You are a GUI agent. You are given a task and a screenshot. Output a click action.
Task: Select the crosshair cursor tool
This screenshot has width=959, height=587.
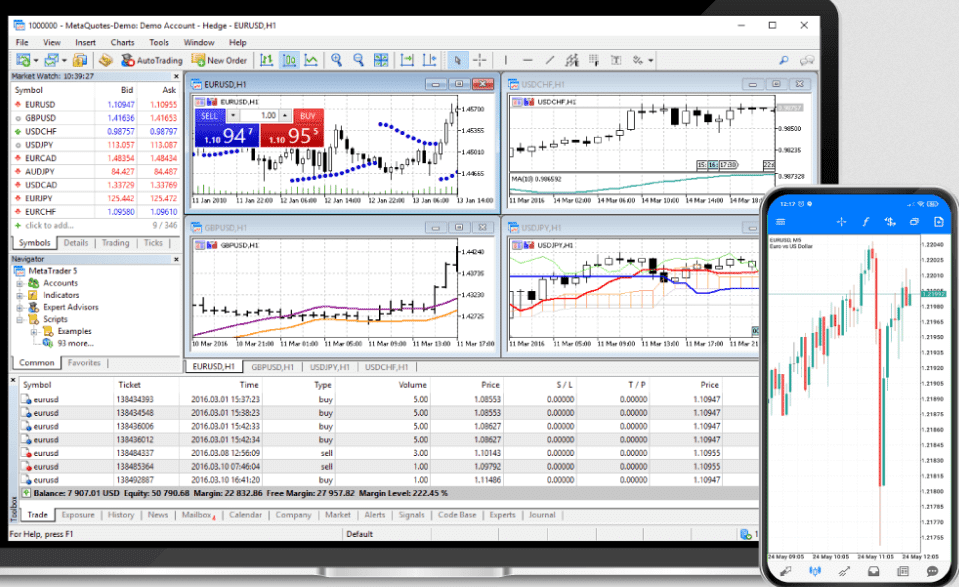pos(480,60)
